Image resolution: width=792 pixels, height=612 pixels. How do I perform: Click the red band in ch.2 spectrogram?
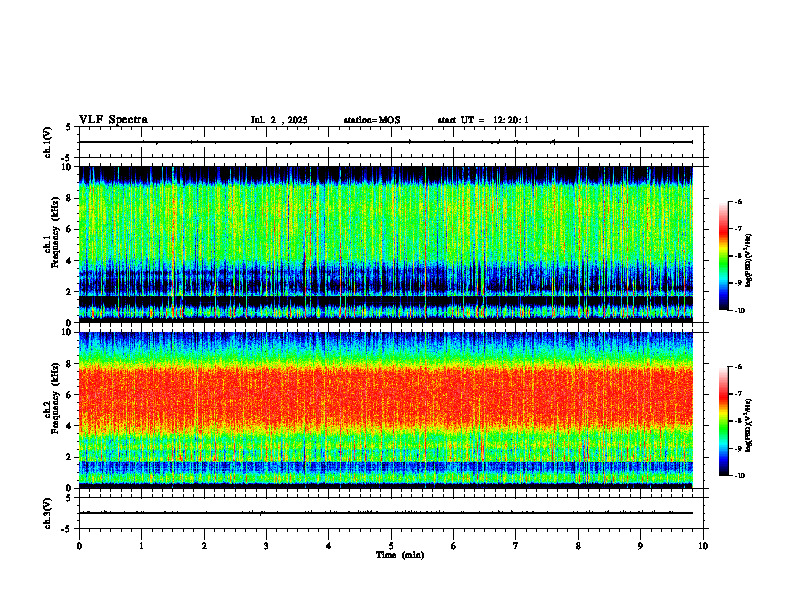click(386, 396)
